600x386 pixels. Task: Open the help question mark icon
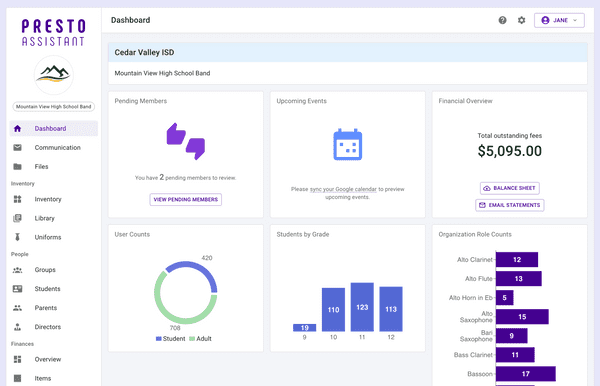coord(502,20)
